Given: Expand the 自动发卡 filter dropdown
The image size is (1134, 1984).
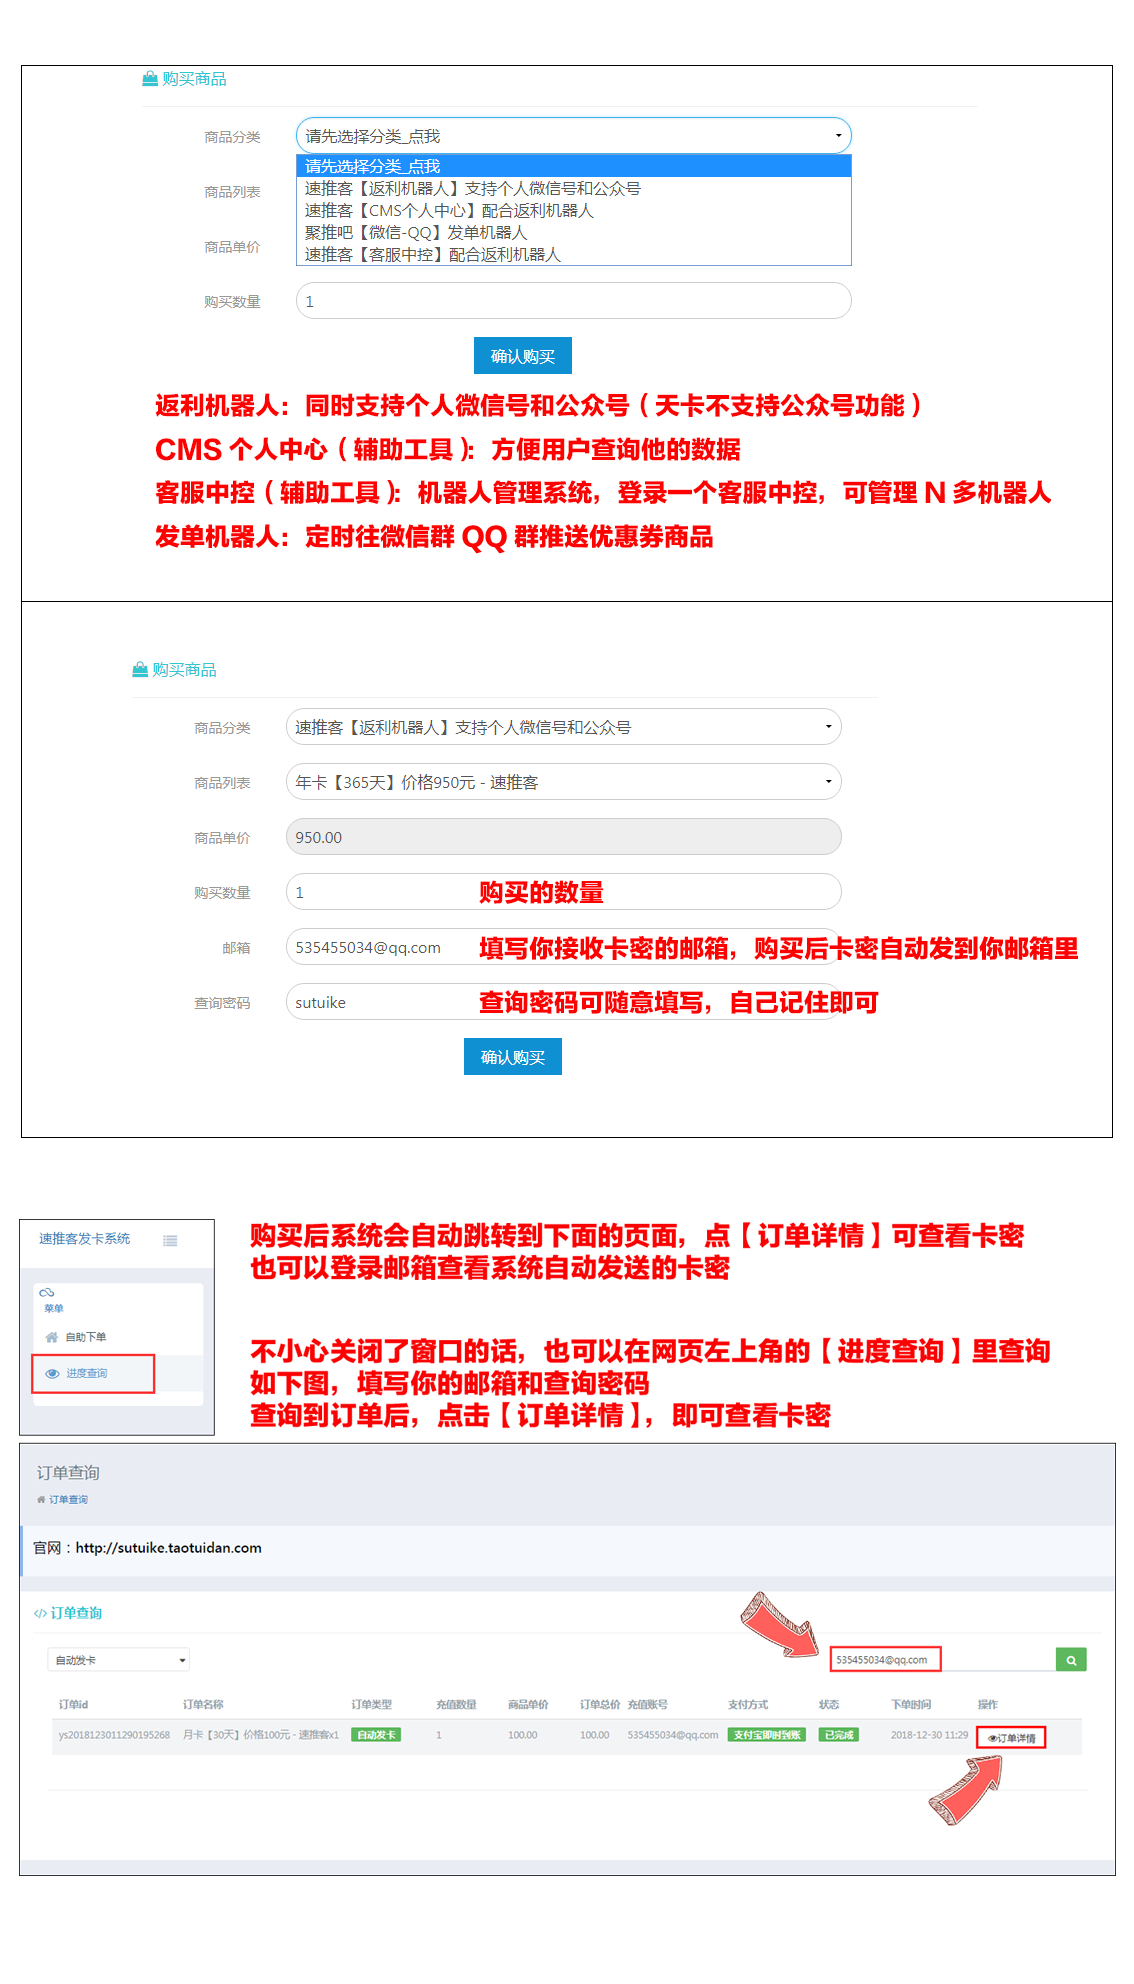Looking at the screenshot, I should point(119,1660).
